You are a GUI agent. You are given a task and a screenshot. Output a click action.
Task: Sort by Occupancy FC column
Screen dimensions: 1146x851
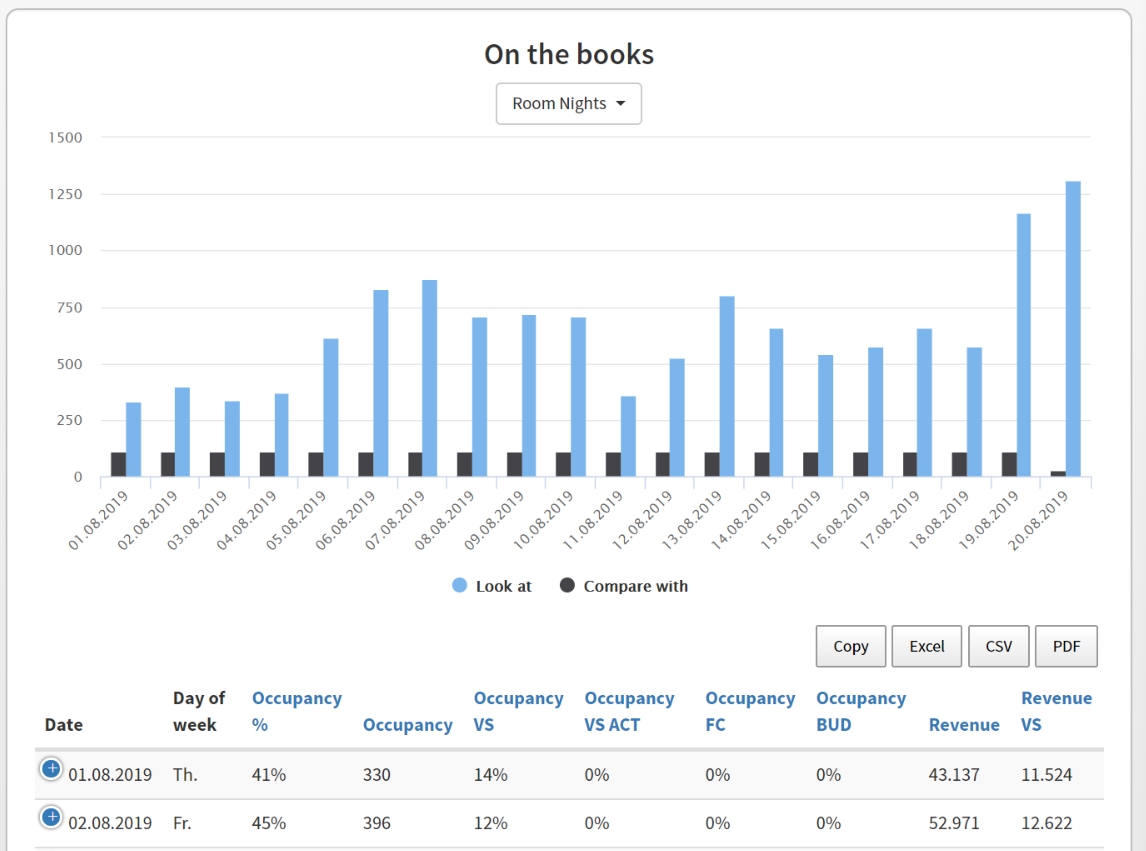[x=749, y=711]
